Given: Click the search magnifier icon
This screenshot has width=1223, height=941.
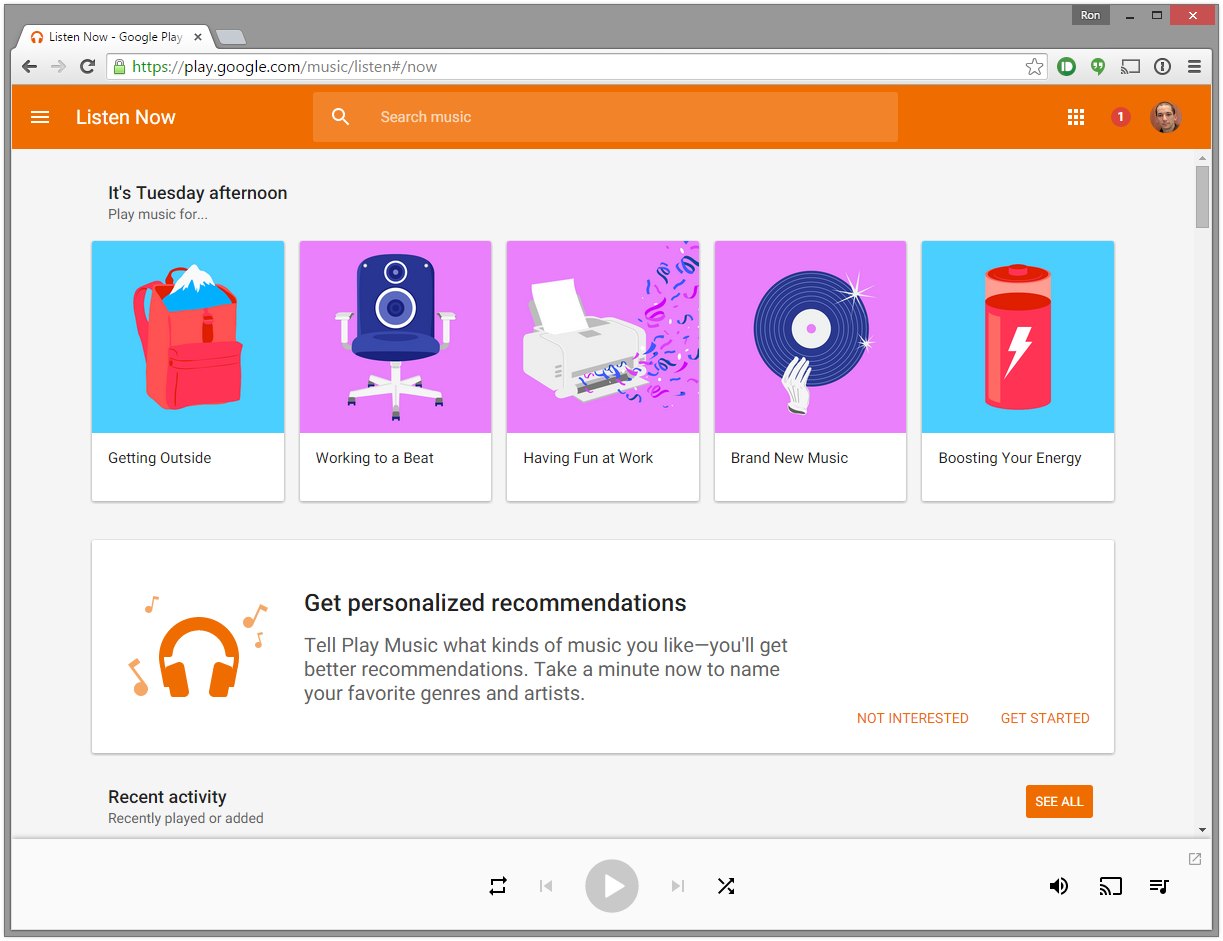Looking at the screenshot, I should (341, 117).
